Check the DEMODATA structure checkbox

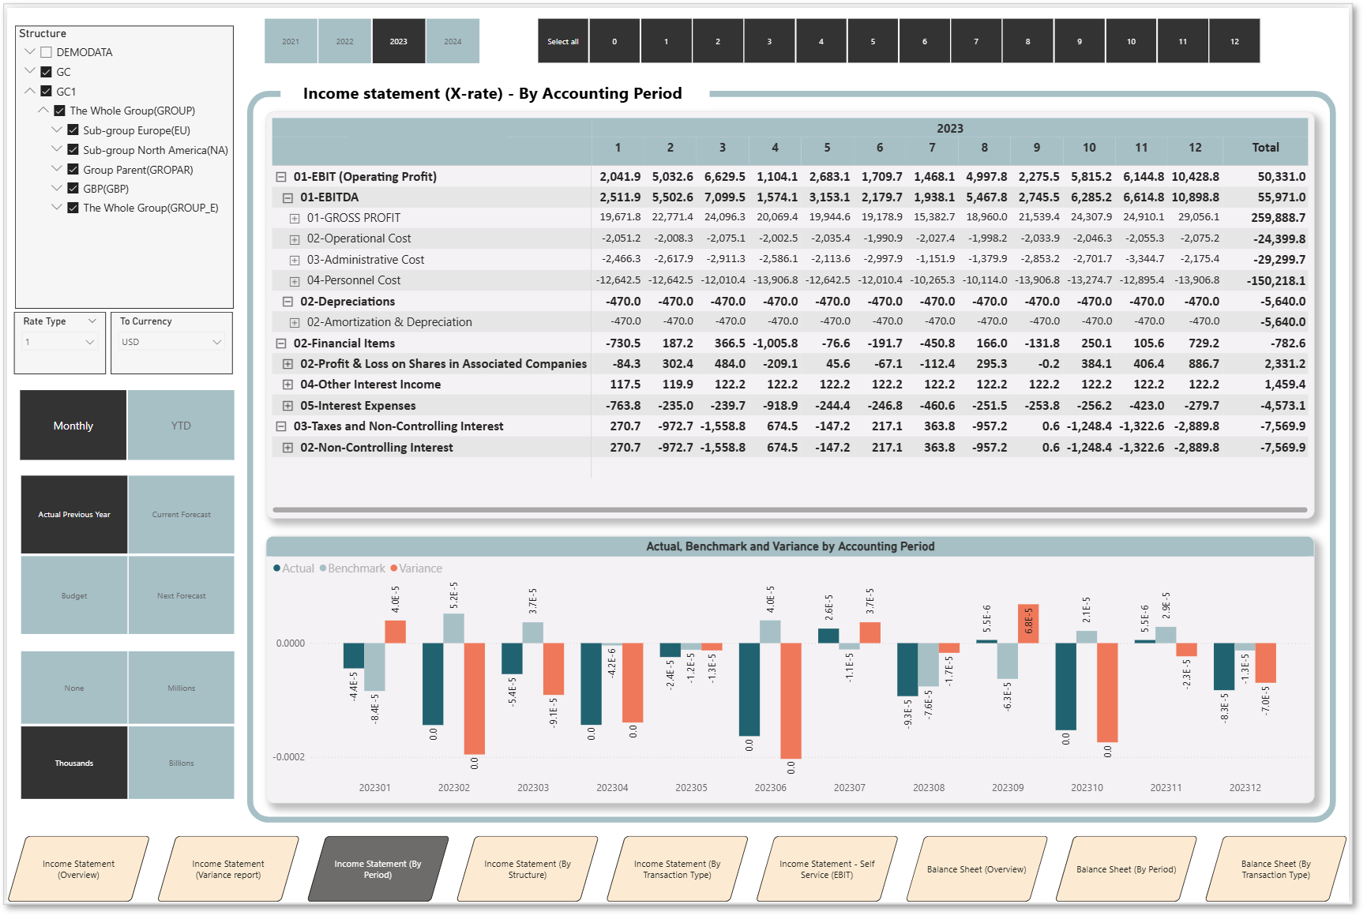pyautogui.click(x=46, y=52)
